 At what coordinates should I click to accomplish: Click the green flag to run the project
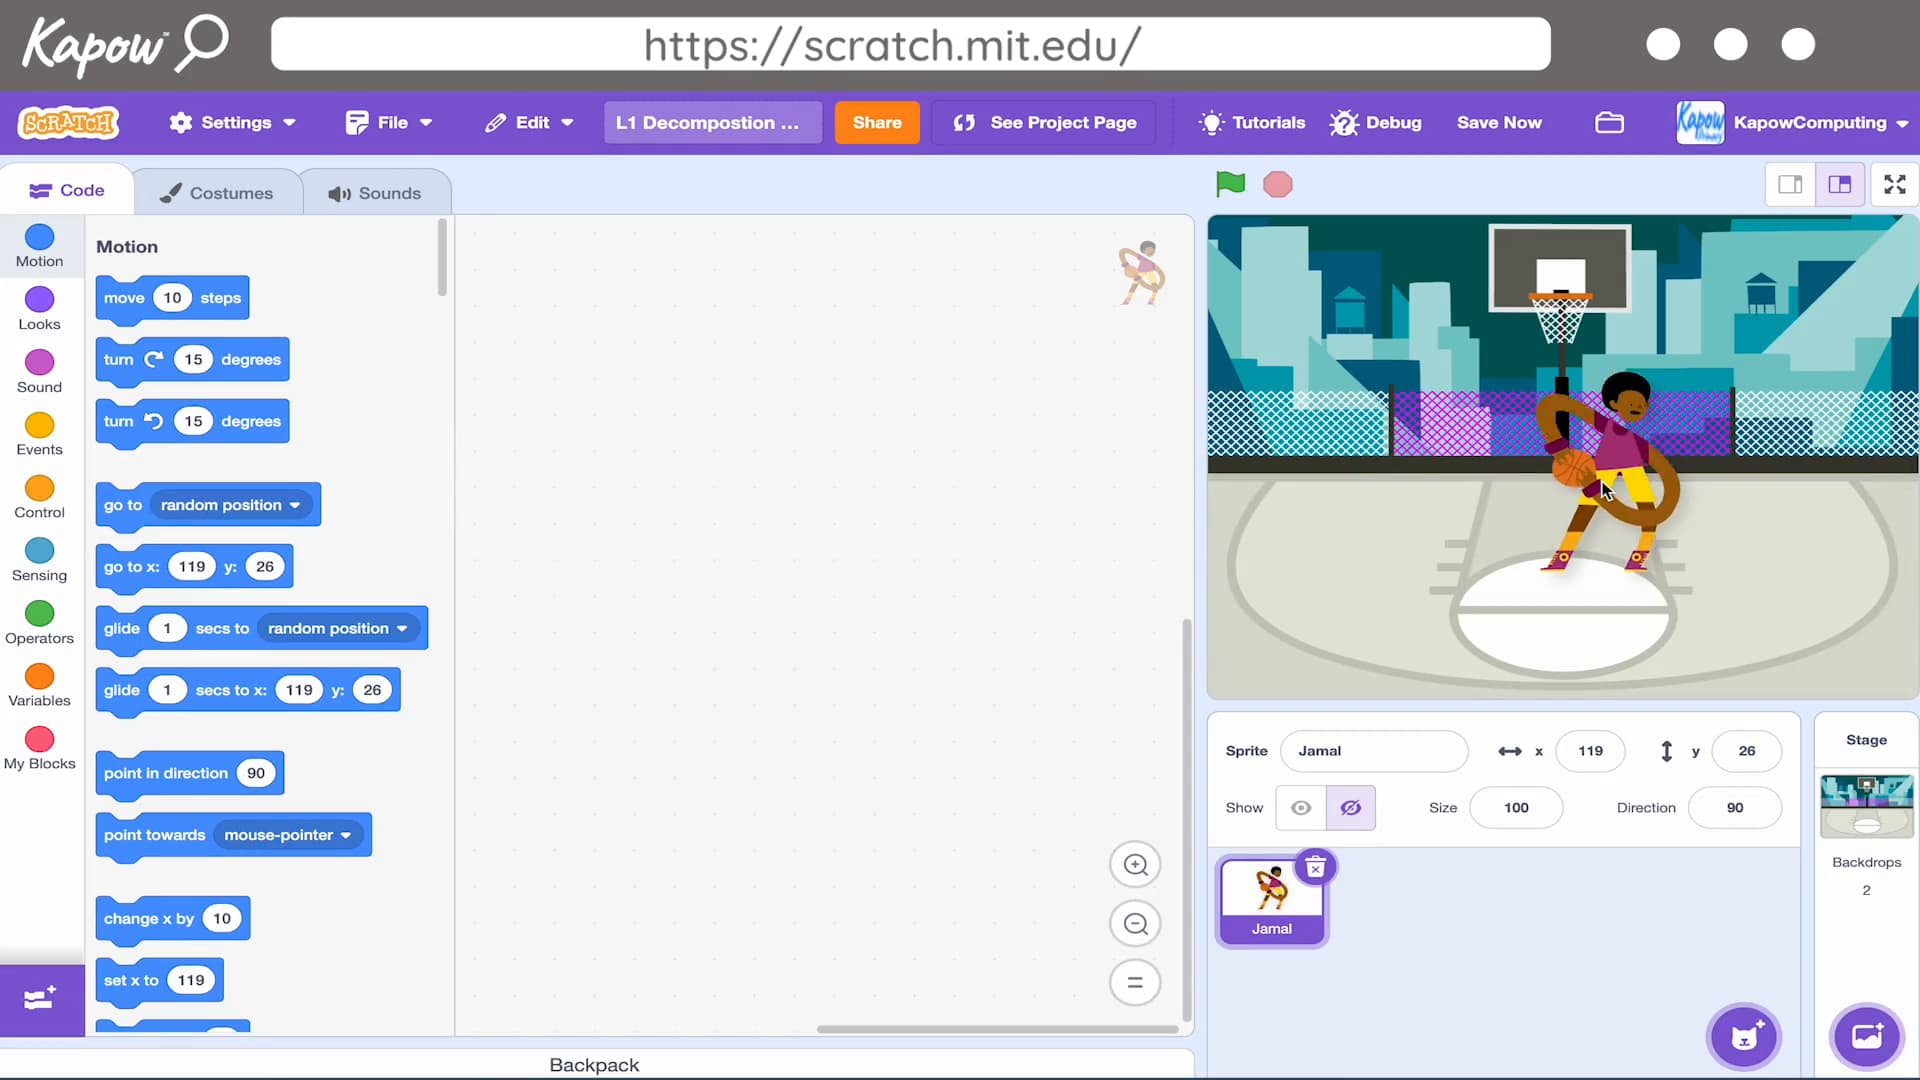coord(1230,184)
